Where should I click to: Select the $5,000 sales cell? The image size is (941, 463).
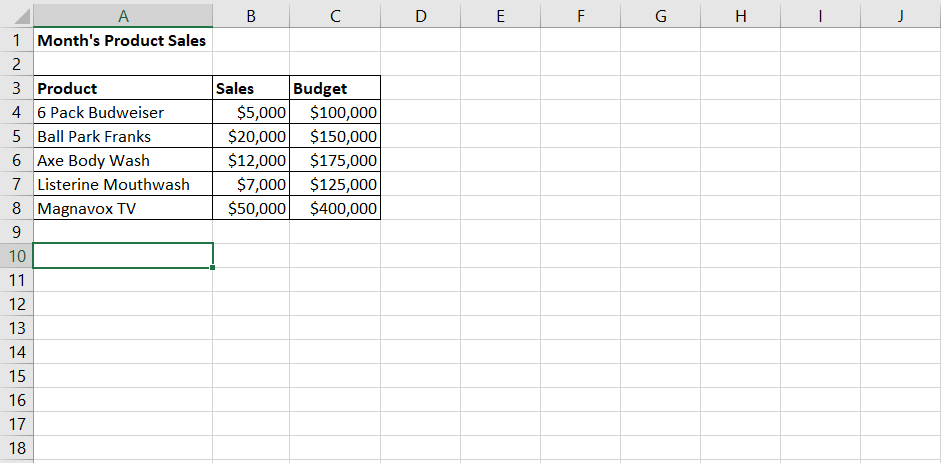[x=251, y=112]
